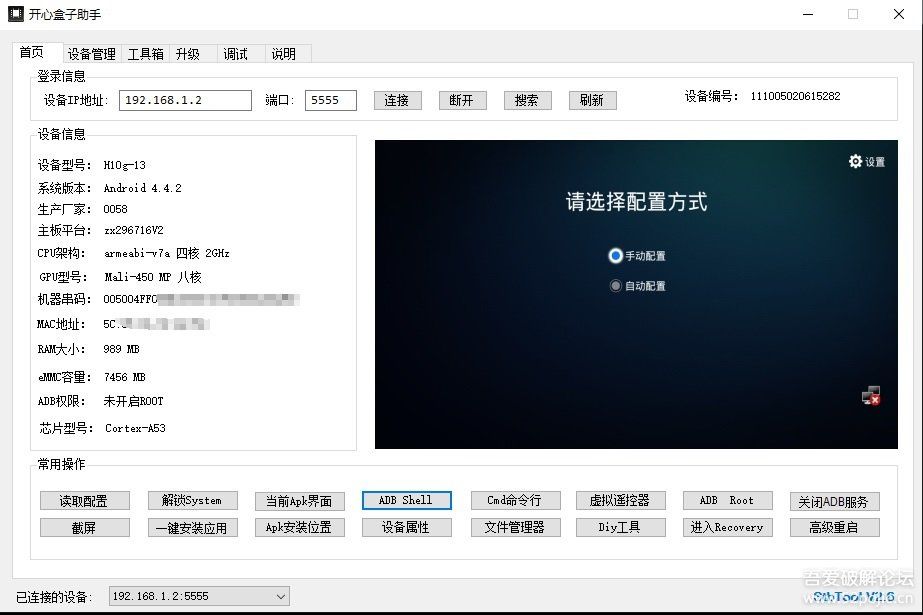
Task: Focus the device IP address field
Action: coord(185,101)
